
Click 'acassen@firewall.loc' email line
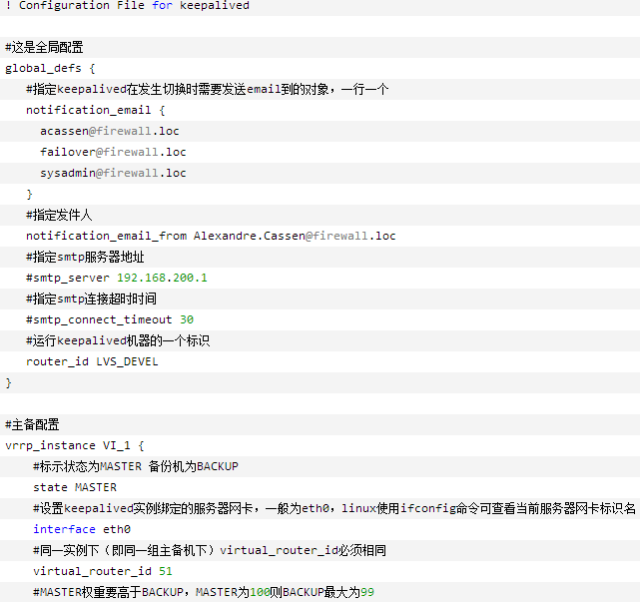(x=109, y=131)
